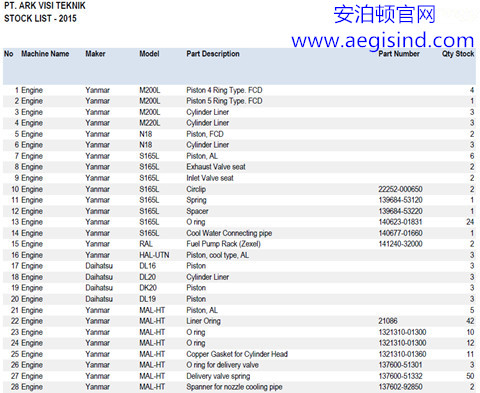The height and width of the screenshot is (393, 480).
Task: Select the DL16 model cell
Action: tap(148, 266)
